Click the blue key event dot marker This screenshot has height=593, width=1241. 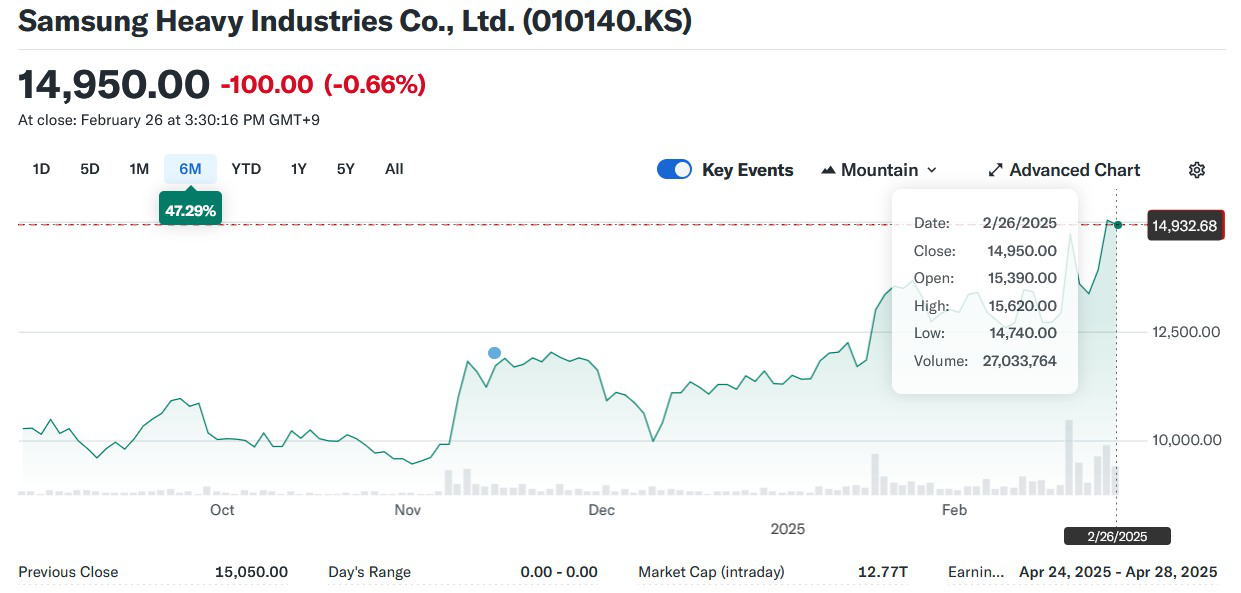pyautogui.click(x=494, y=353)
